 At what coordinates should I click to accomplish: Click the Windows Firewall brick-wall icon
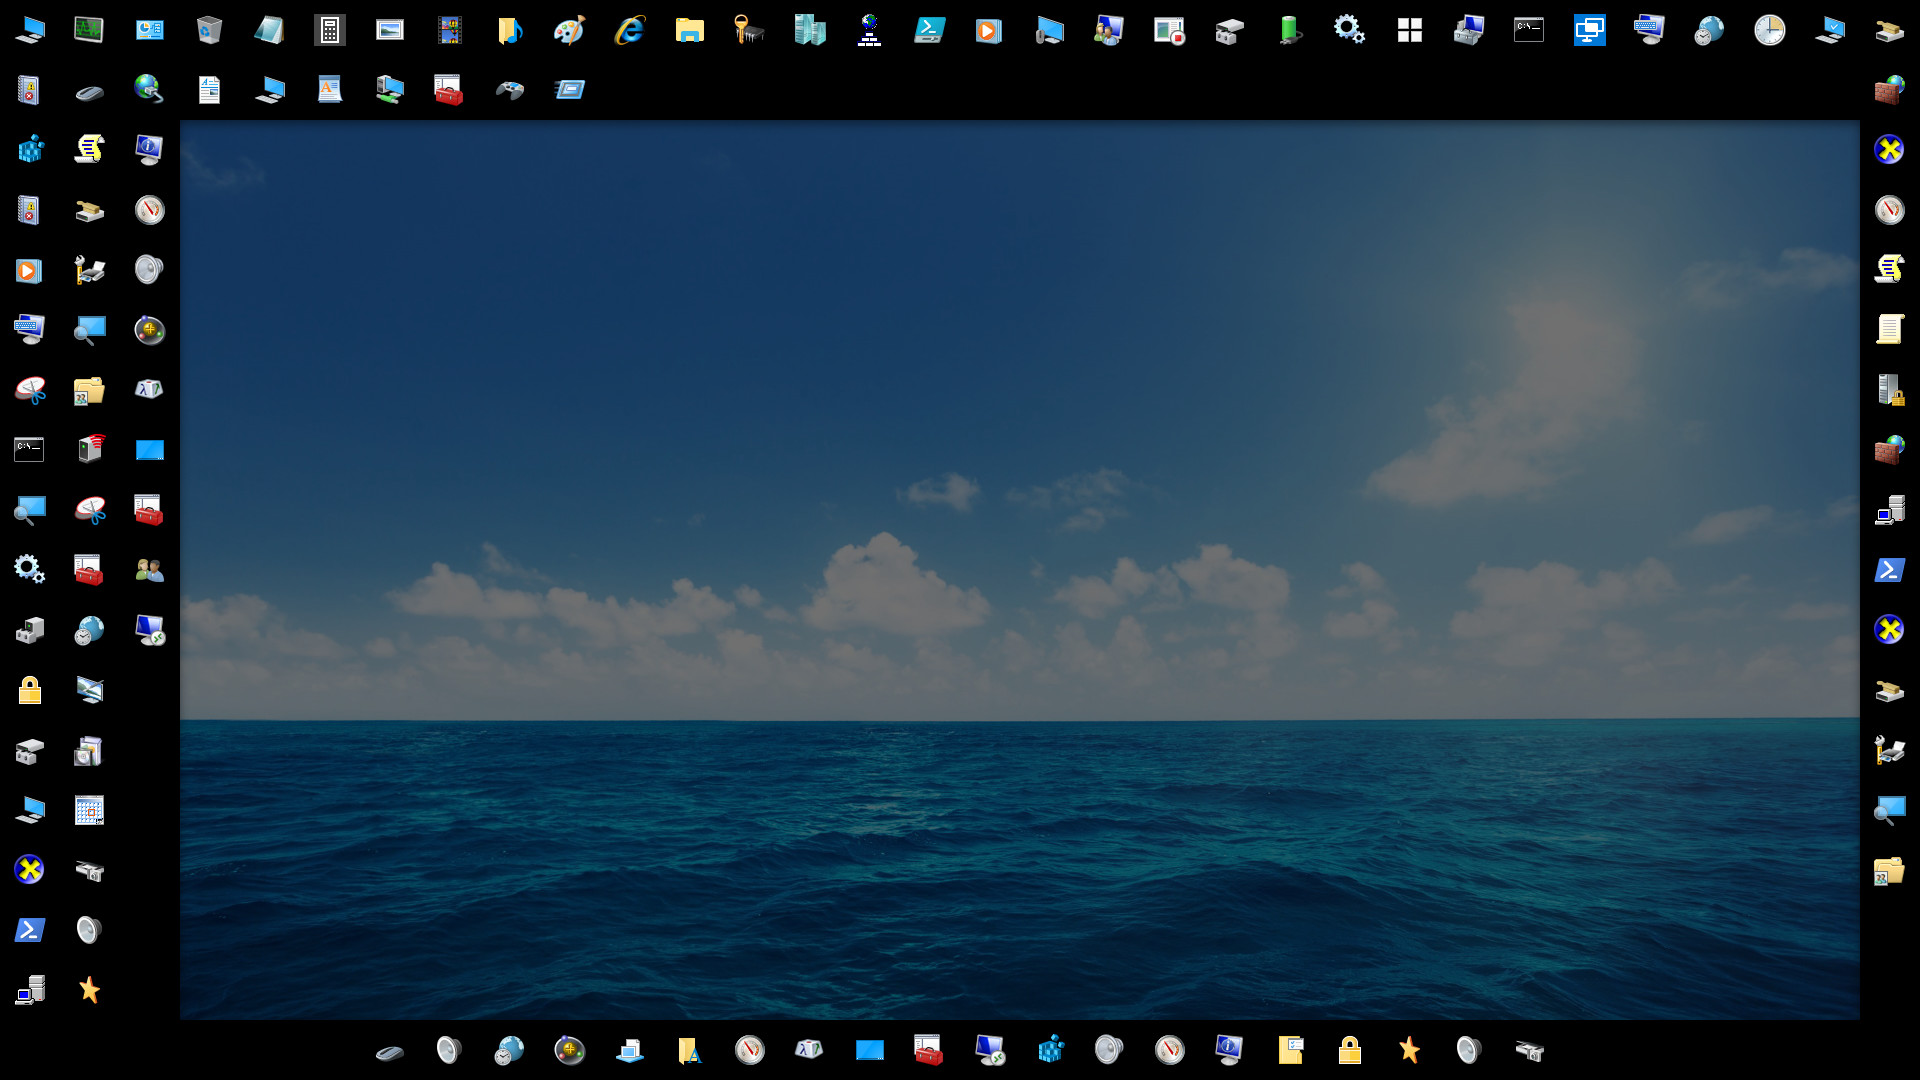[1888, 90]
